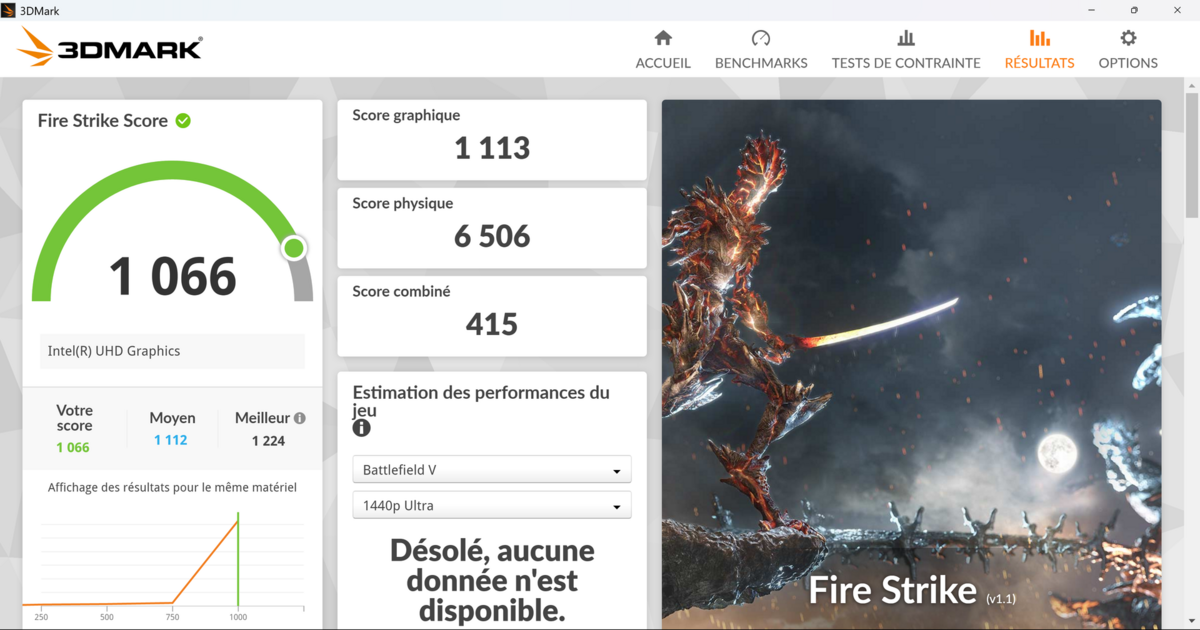Click the green score gauge knob
1200x630 pixels.
294,248
